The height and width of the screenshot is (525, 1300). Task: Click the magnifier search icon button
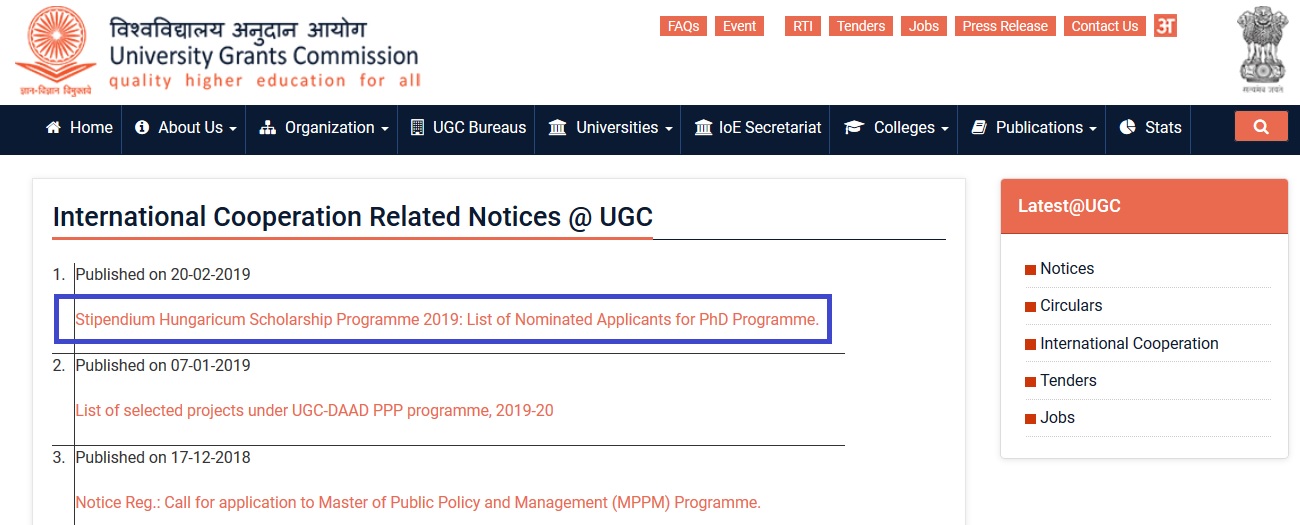point(1260,127)
